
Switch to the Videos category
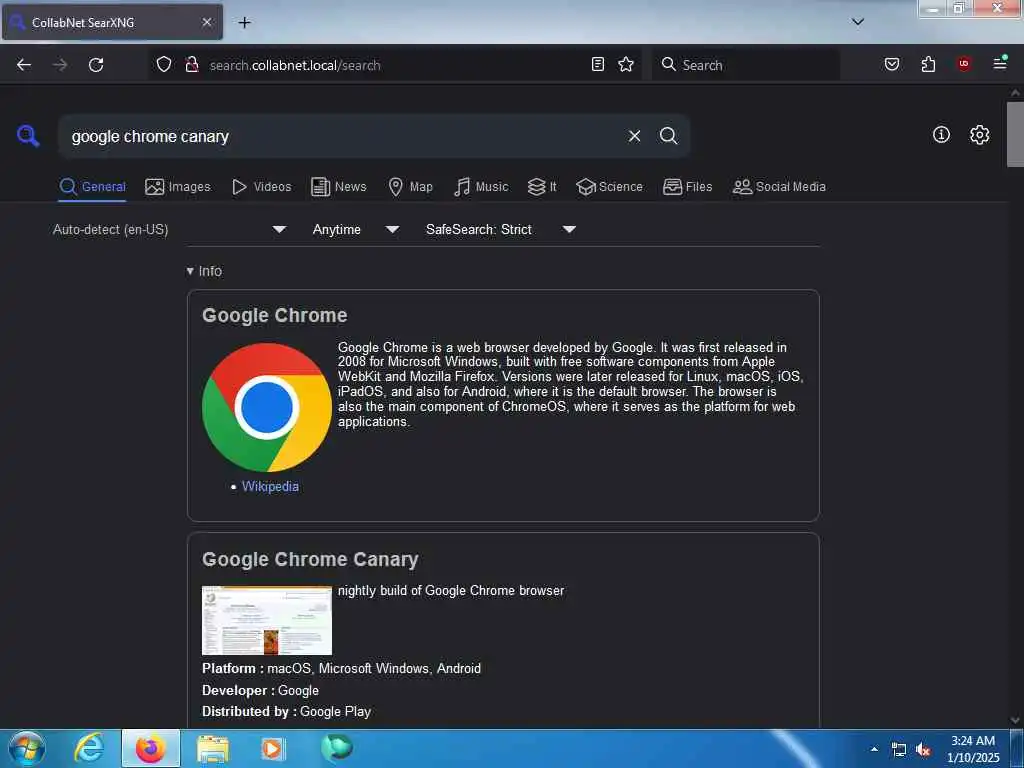pos(261,187)
